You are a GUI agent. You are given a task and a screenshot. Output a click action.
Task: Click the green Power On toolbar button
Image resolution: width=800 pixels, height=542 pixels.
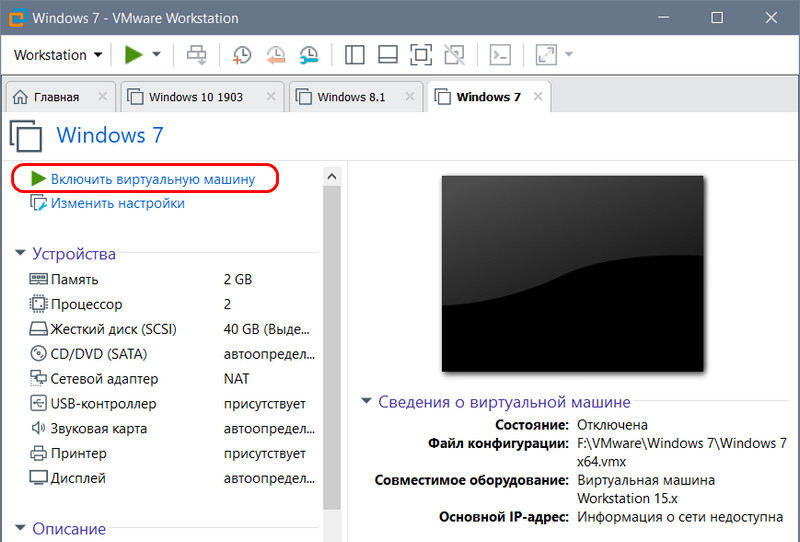(x=134, y=55)
